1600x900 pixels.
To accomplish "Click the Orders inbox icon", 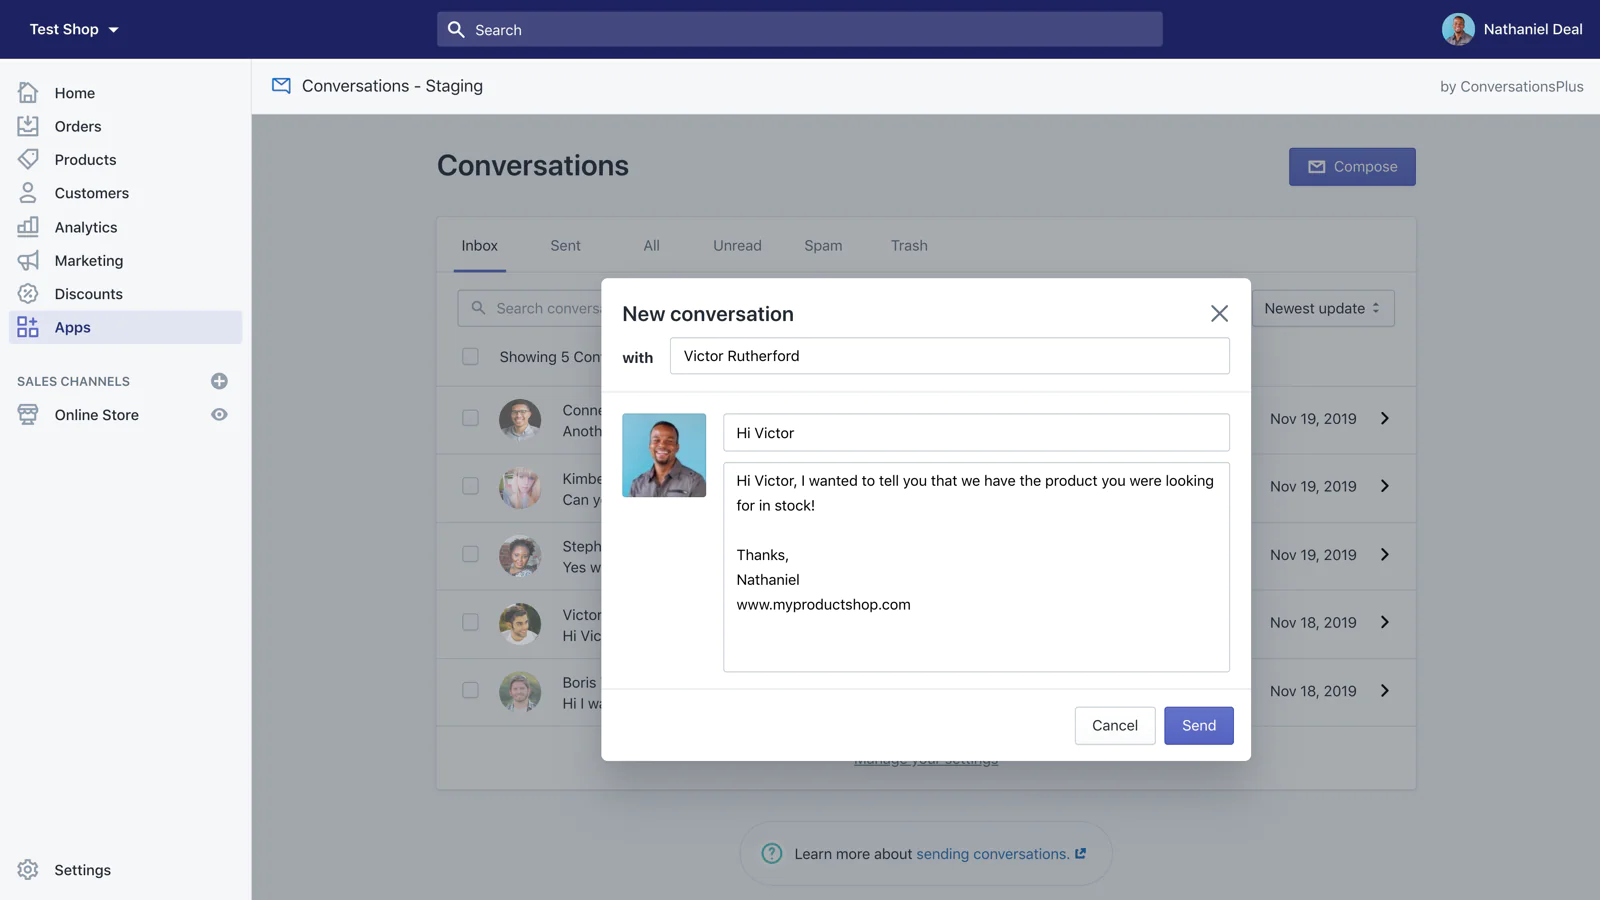I will click(x=28, y=126).
